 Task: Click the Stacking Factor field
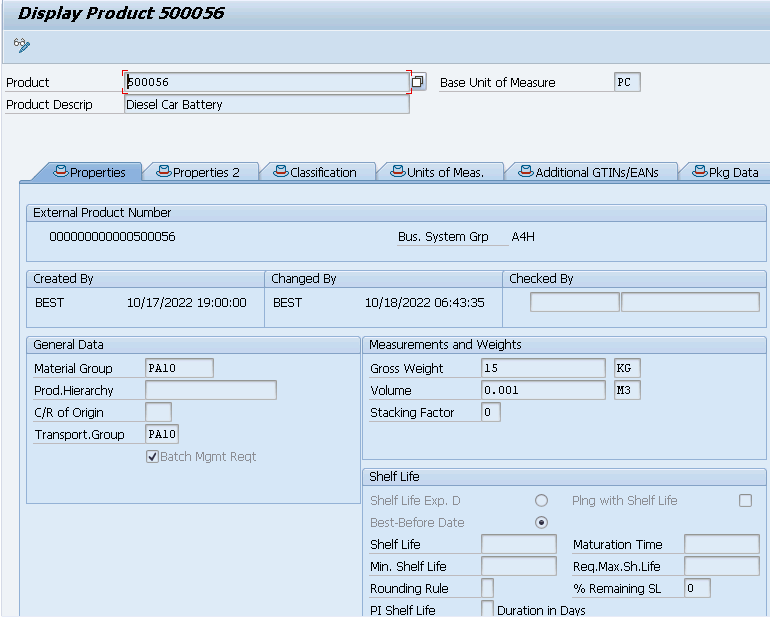click(x=491, y=412)
